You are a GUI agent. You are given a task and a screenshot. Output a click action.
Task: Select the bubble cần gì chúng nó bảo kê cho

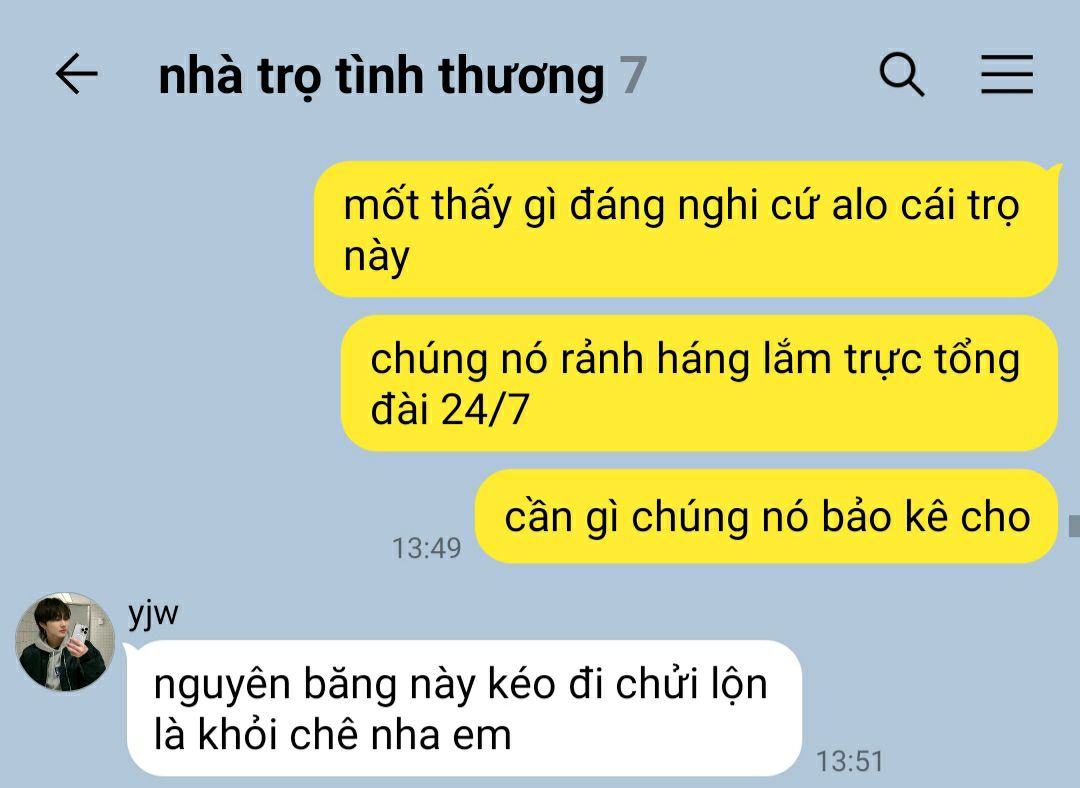767,517
